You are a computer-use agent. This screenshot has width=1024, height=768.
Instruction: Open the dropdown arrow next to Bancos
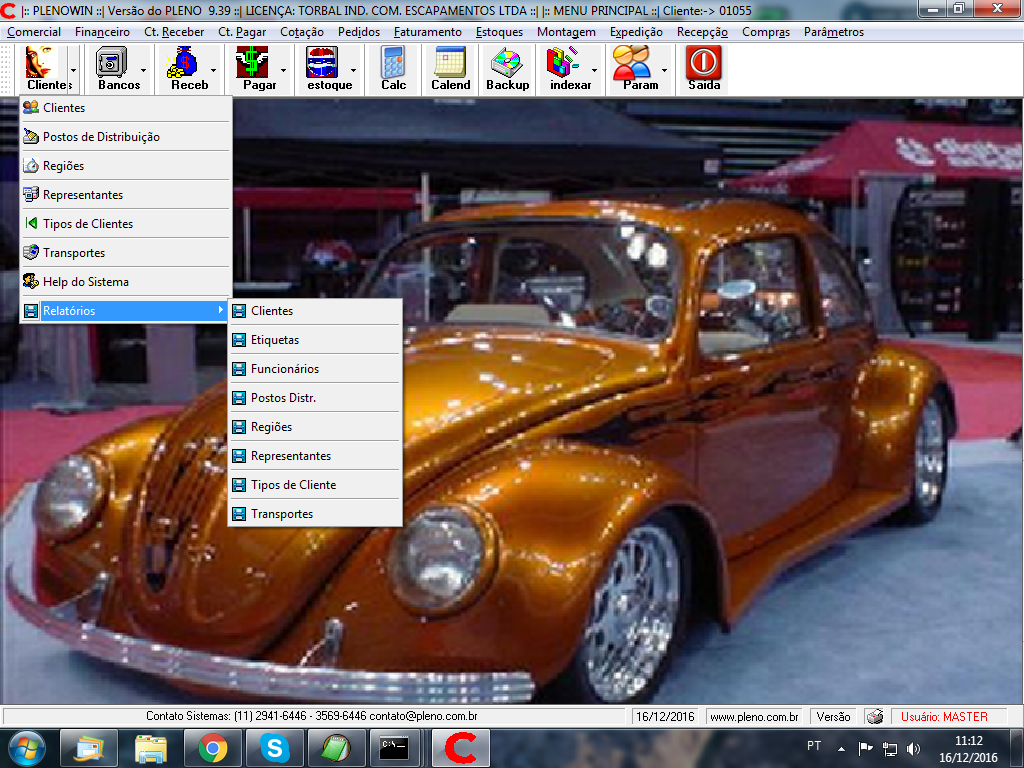click(144, 71)
